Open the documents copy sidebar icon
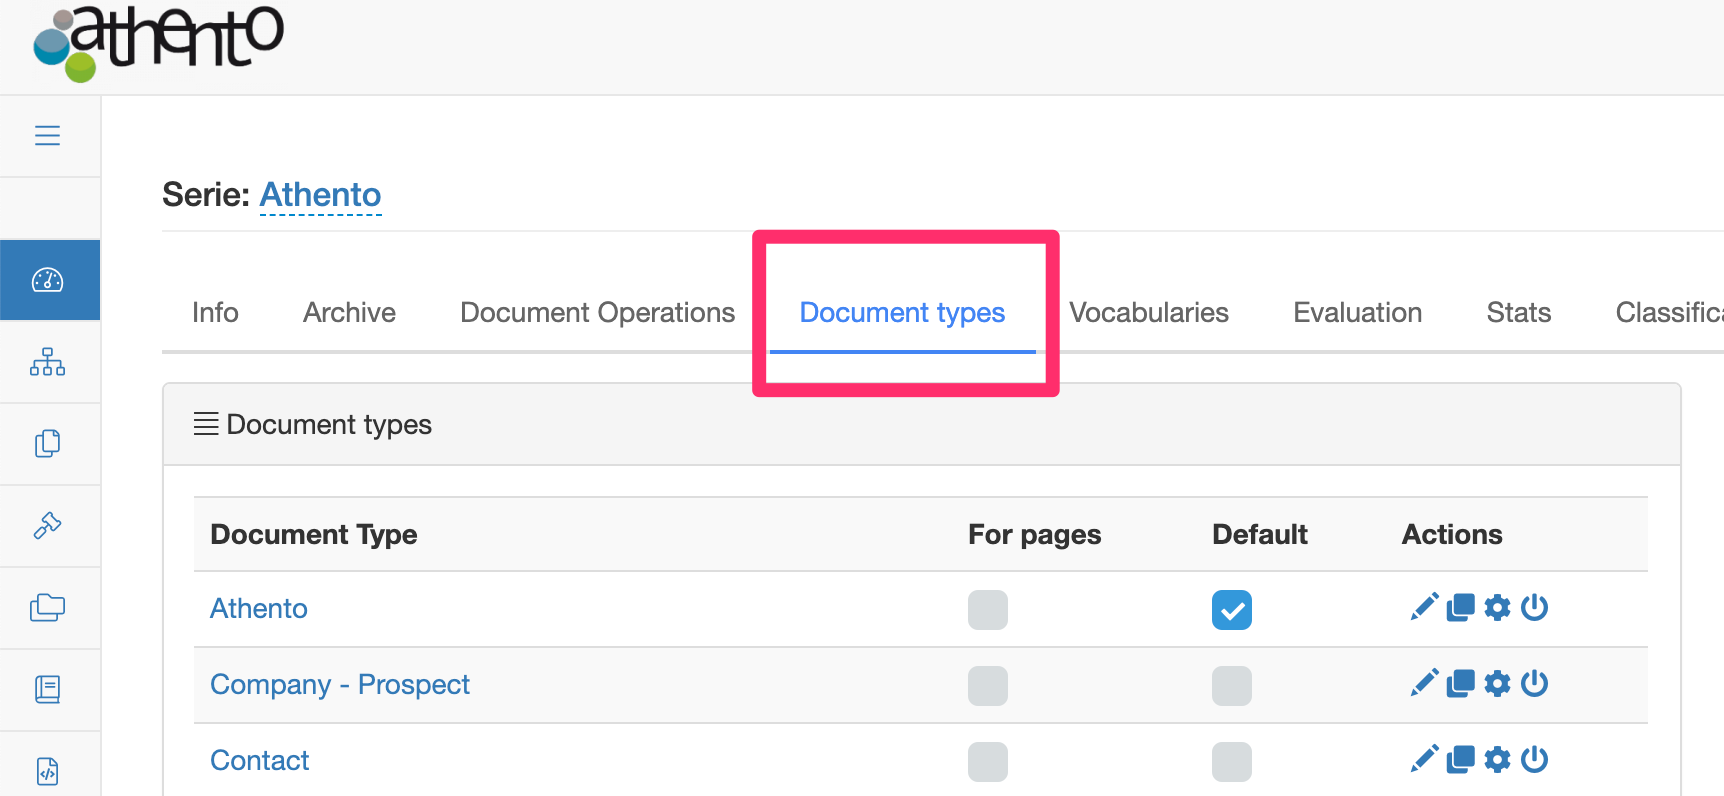This screenshot has width=1724, height=796. click(47, 443)
